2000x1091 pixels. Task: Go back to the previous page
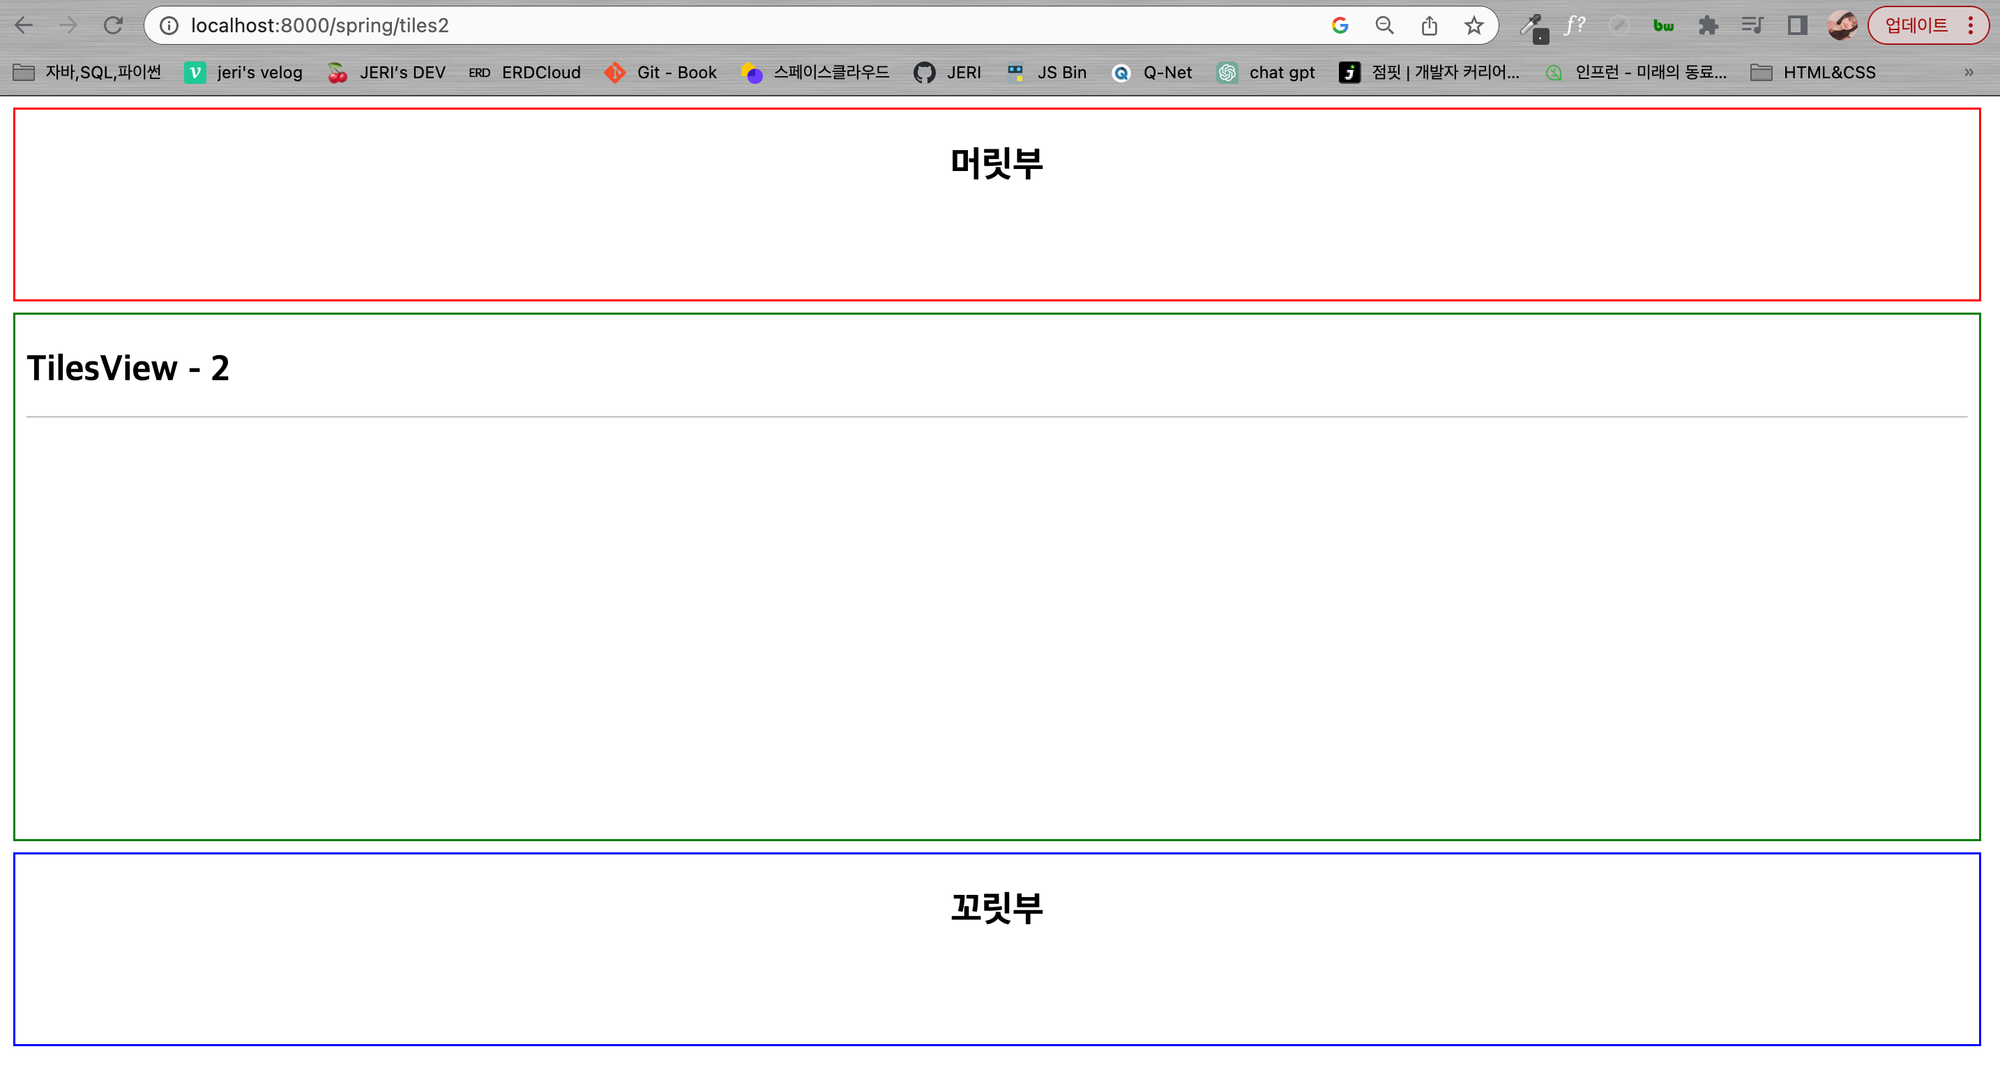click(x=24, y=26)
